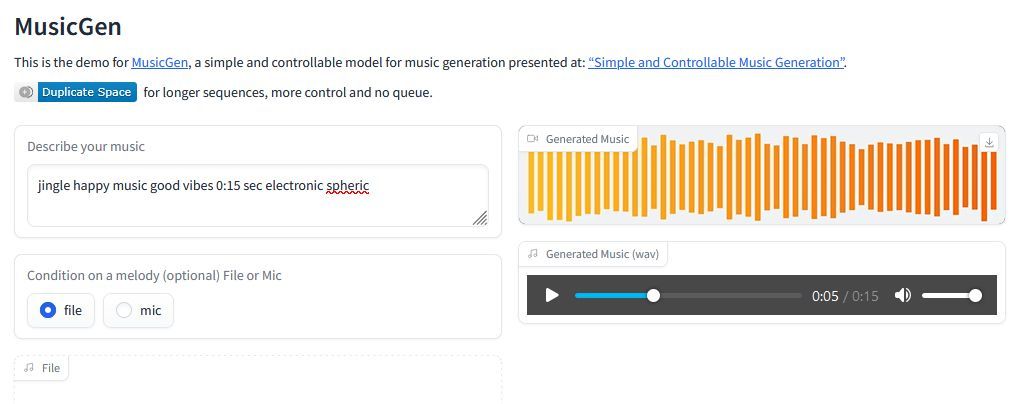Viewport: 1036px width, 404px height.
Task: Open the Simple and Controllable Music Generation paper link
Action: click(717, 62)
